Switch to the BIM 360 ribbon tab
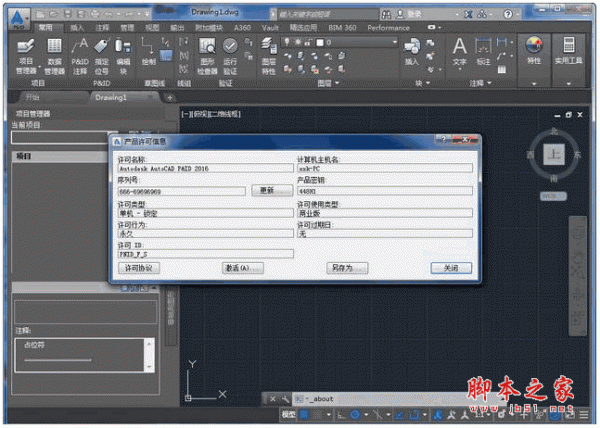Screen dimensions: 600x428 [x=342, y=28]
